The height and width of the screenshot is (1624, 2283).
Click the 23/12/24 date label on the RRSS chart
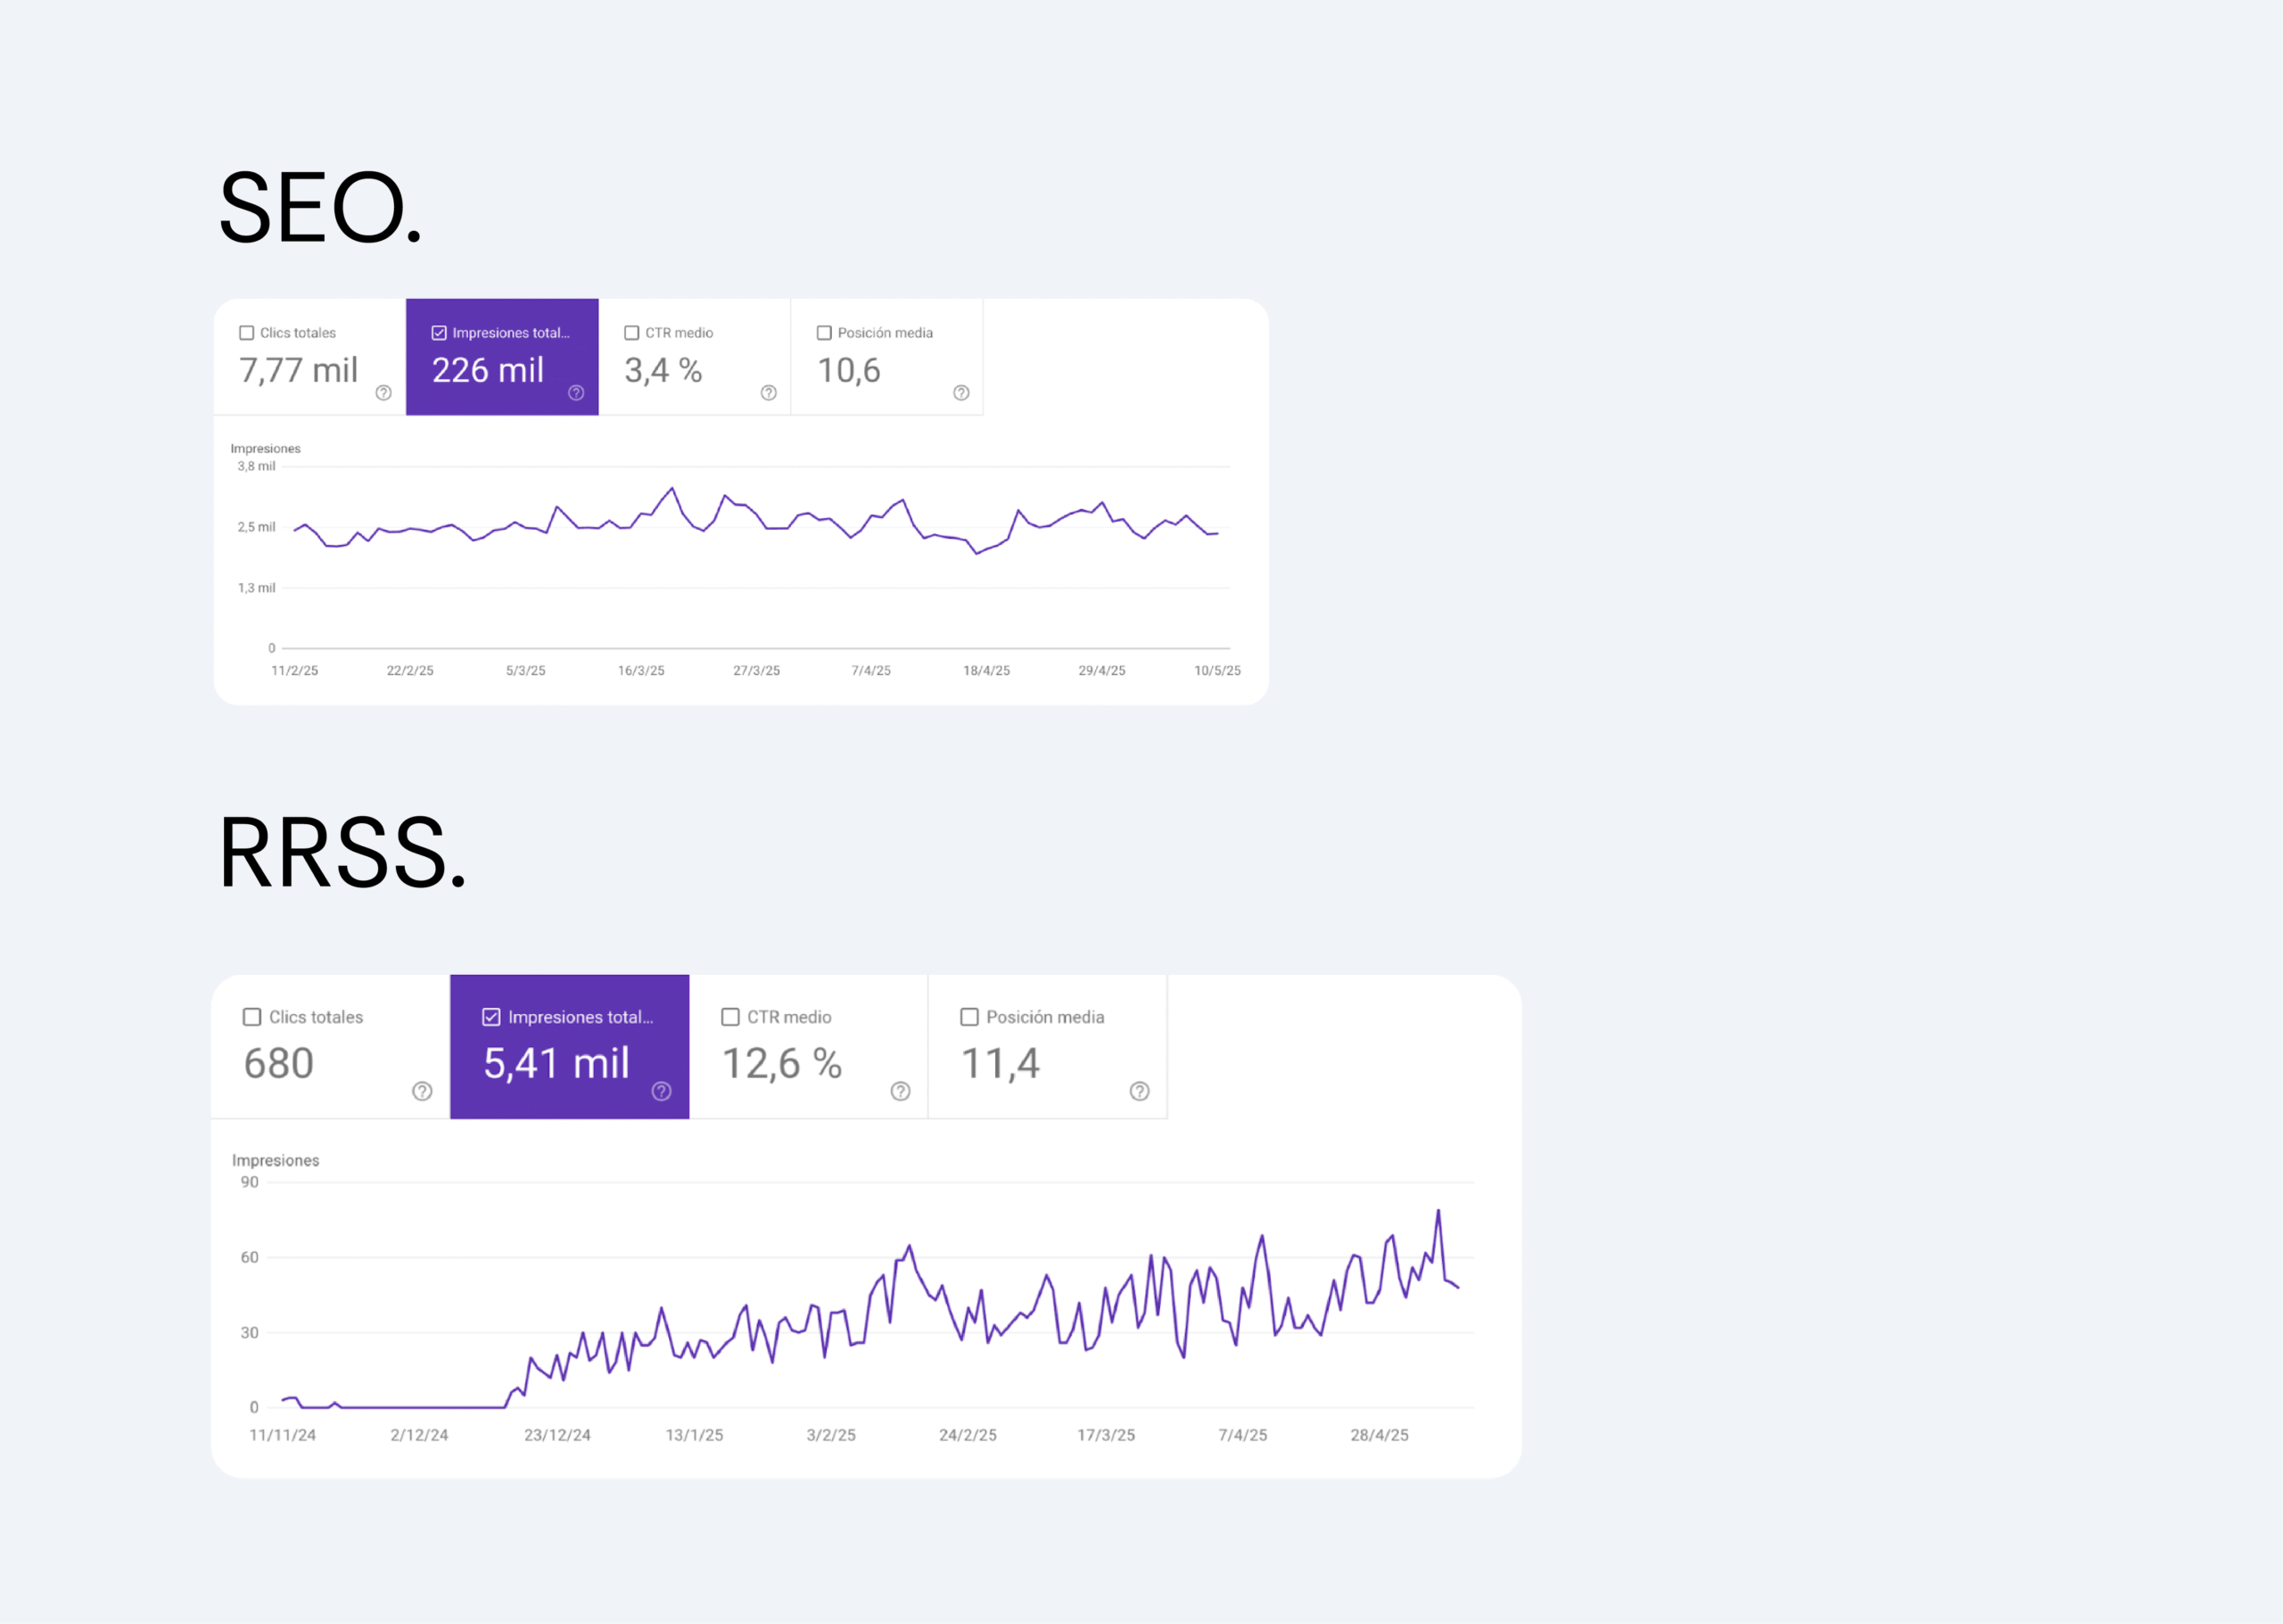(x=557, y=1435)
